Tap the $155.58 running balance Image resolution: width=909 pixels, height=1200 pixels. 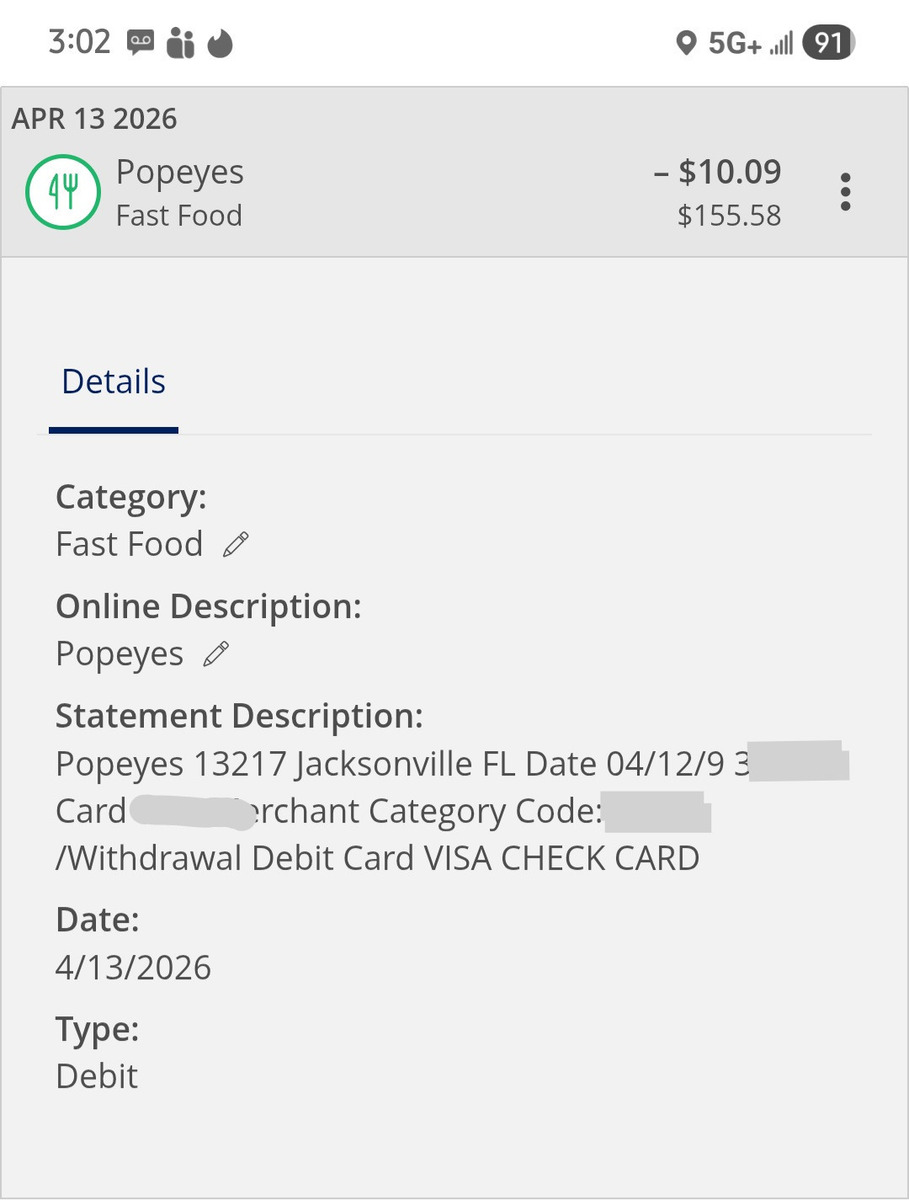pyautogui.click(x=729, y=216)
